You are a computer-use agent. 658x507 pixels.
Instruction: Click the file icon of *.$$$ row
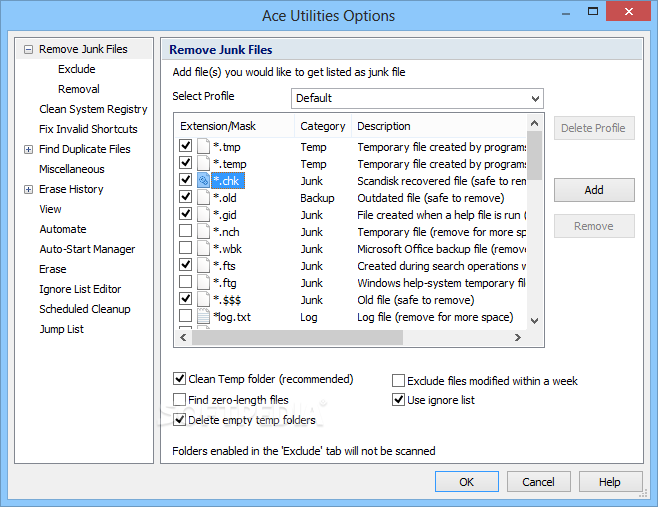point(204,299)
